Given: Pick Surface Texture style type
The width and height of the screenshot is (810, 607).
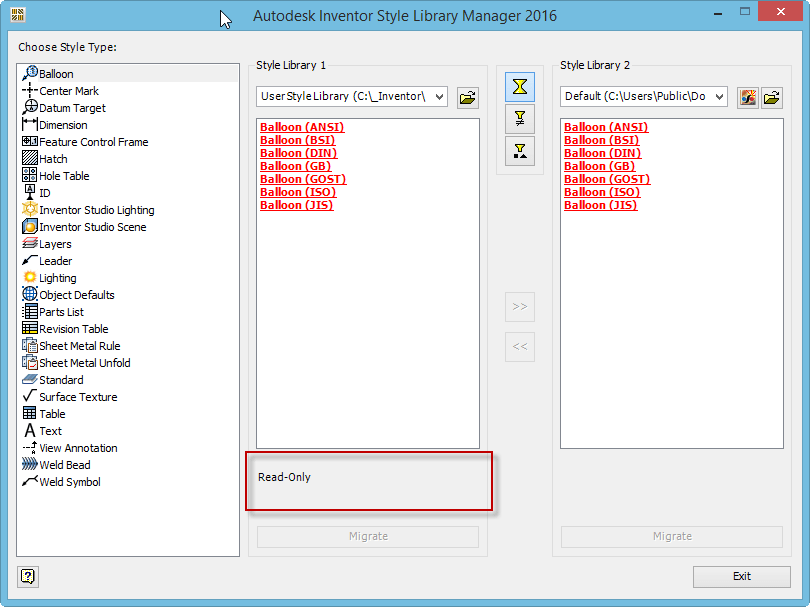Looking at the screenshot, I should (x=70, y=398).
